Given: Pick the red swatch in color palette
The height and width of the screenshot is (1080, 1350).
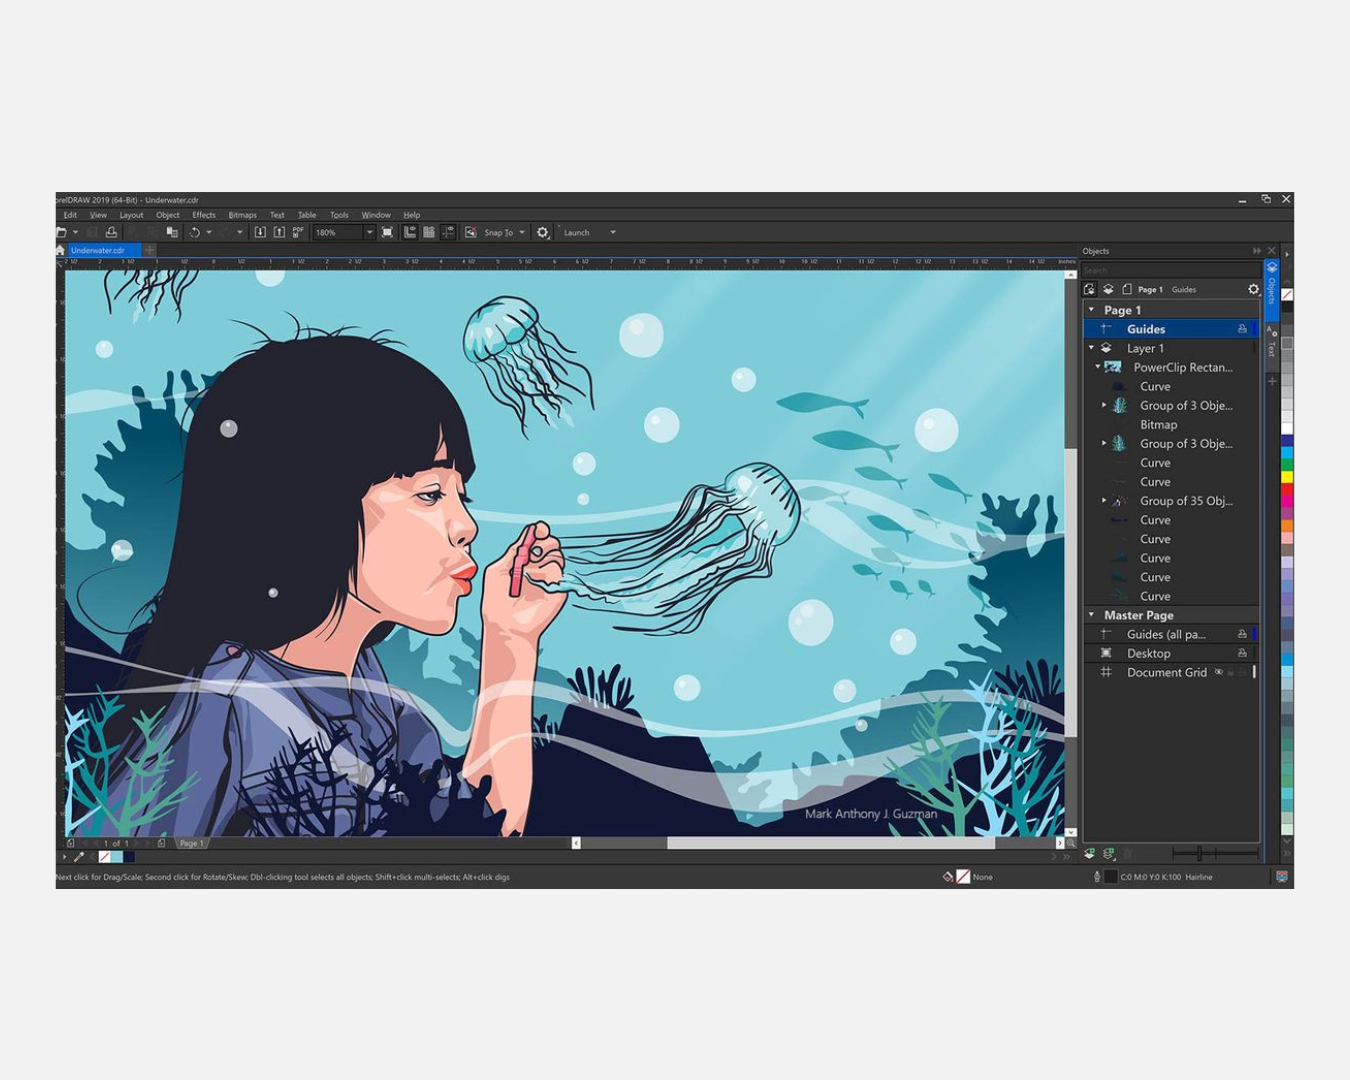Looking at the screenshot, I should click(1287, 488).
